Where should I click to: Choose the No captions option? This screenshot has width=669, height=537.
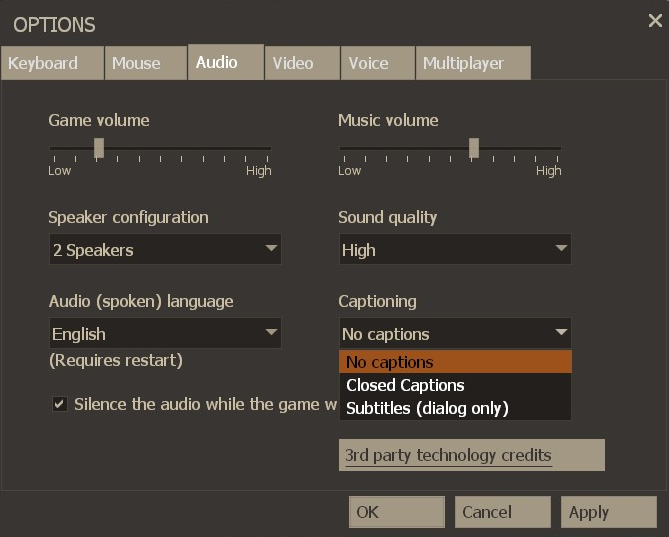(x=455, y=362)
